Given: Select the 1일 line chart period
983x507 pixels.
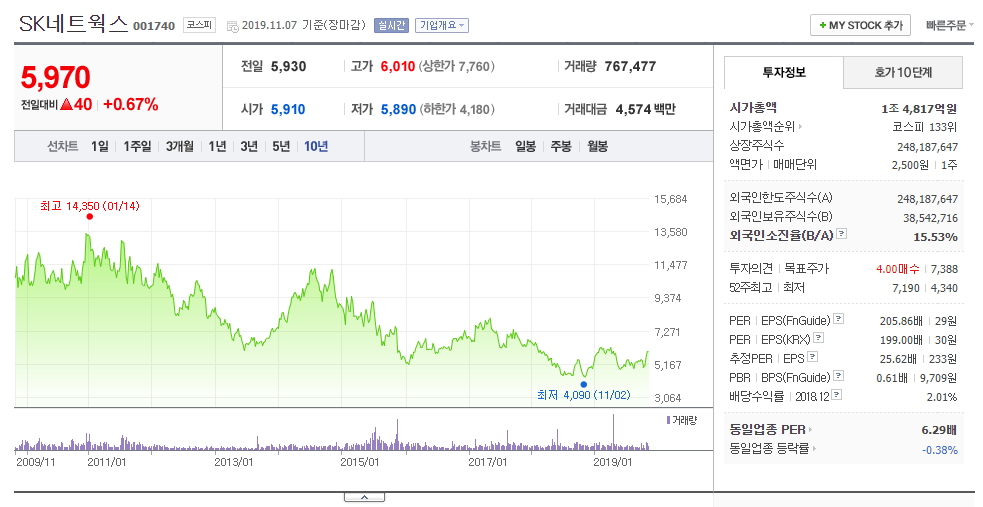Looking at the screenshot, I should pos(100,147).
